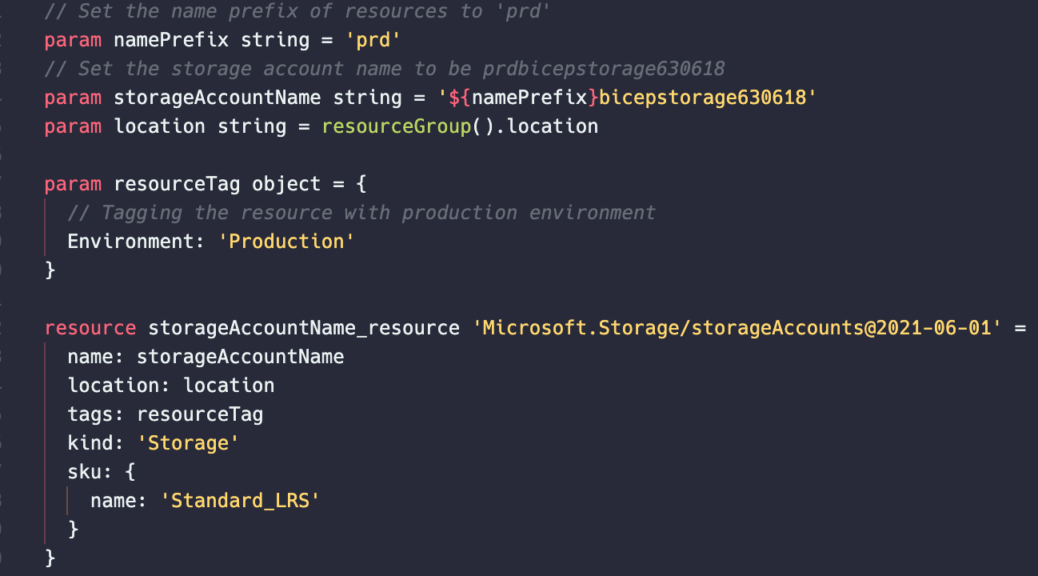The height and width of the screenshot is (576, 1038).
Task: Click the comment about the storage account name
Action: 385,69
